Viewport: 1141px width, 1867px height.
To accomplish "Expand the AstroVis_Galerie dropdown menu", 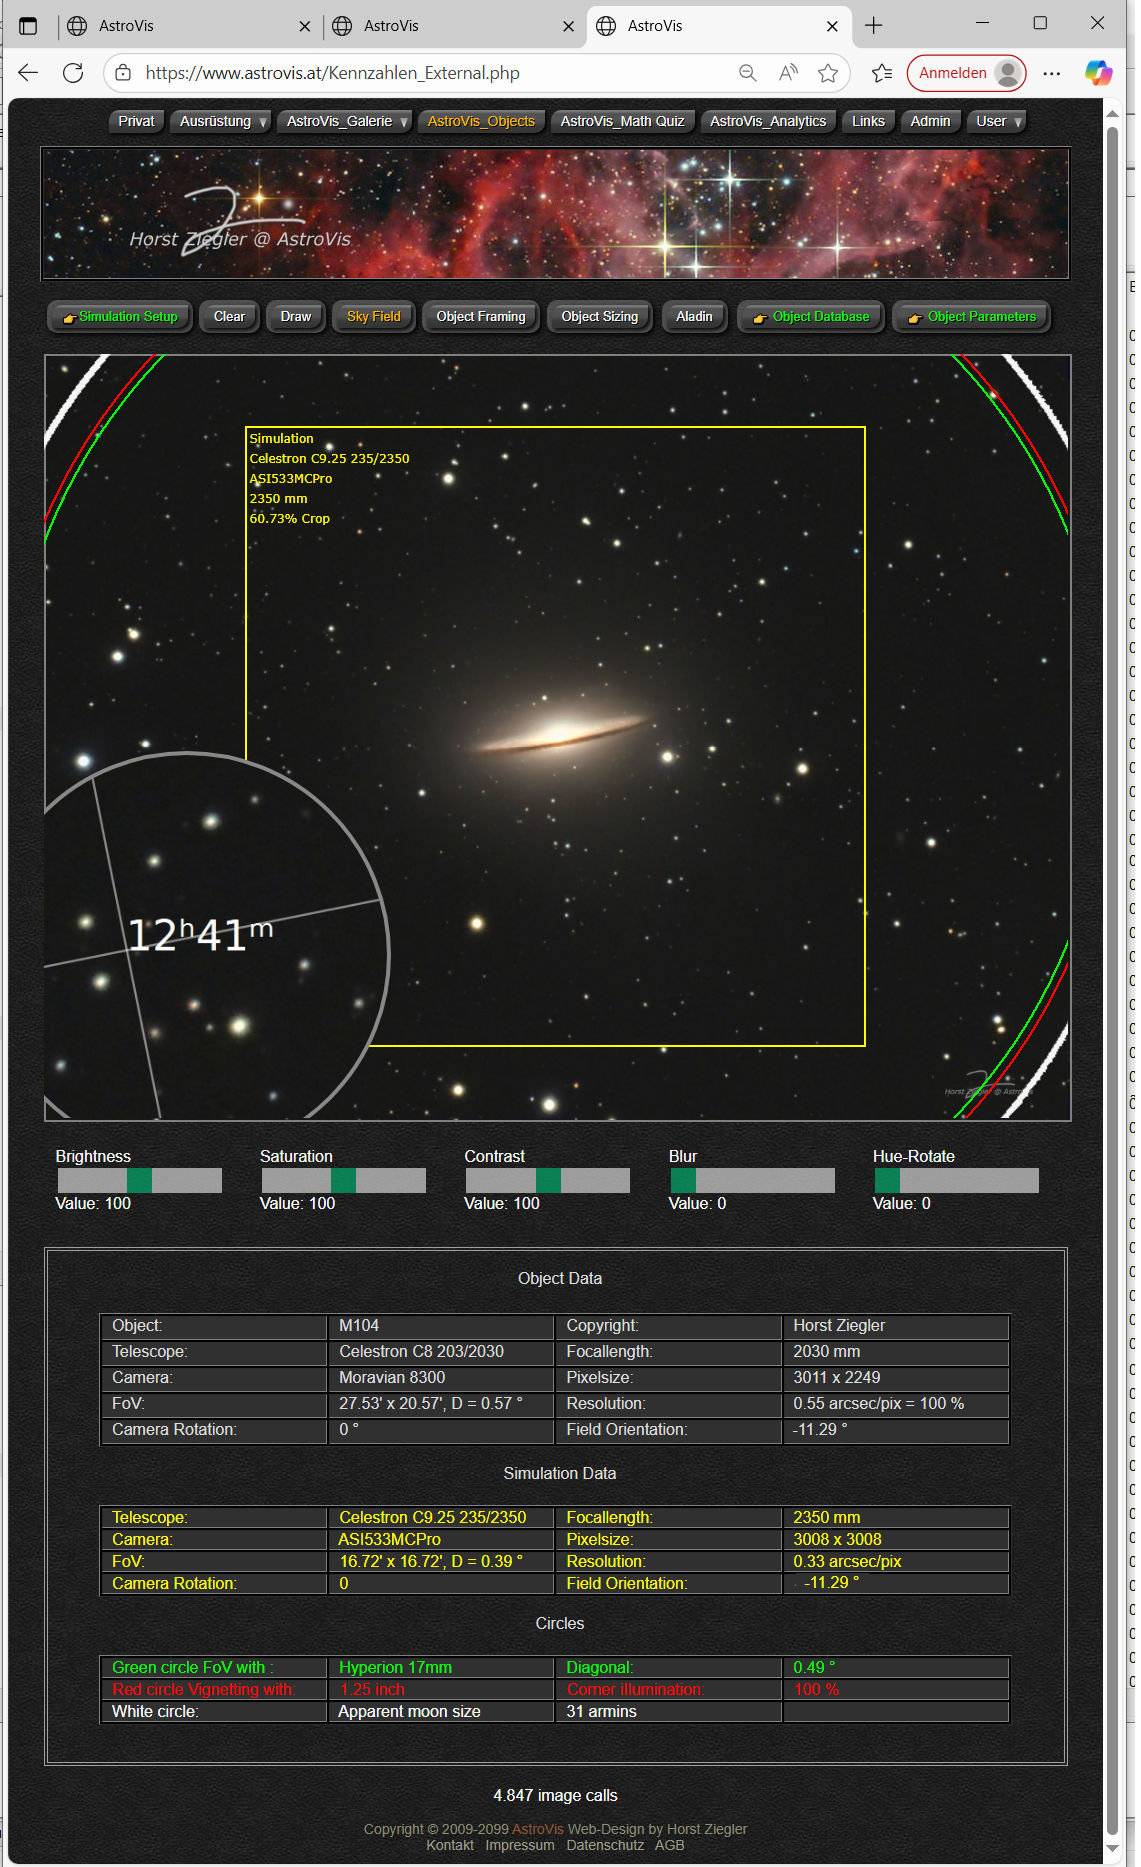I will click(x=346, y=121).
